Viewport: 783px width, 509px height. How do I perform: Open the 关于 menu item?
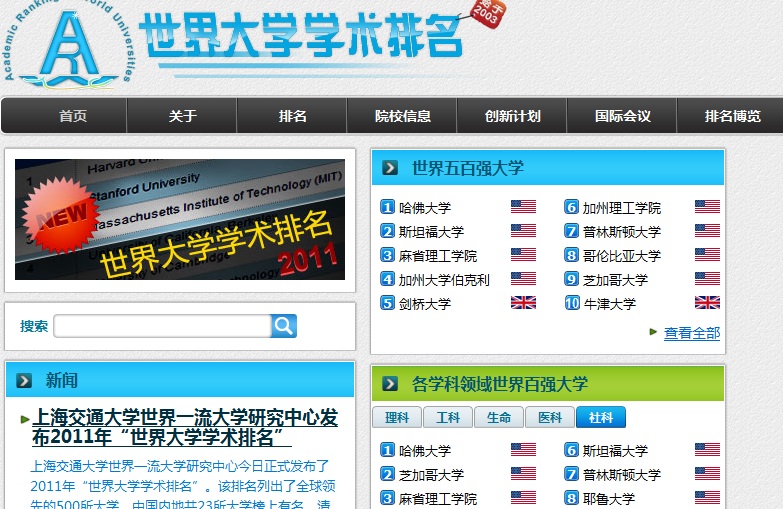pos(182,116)
